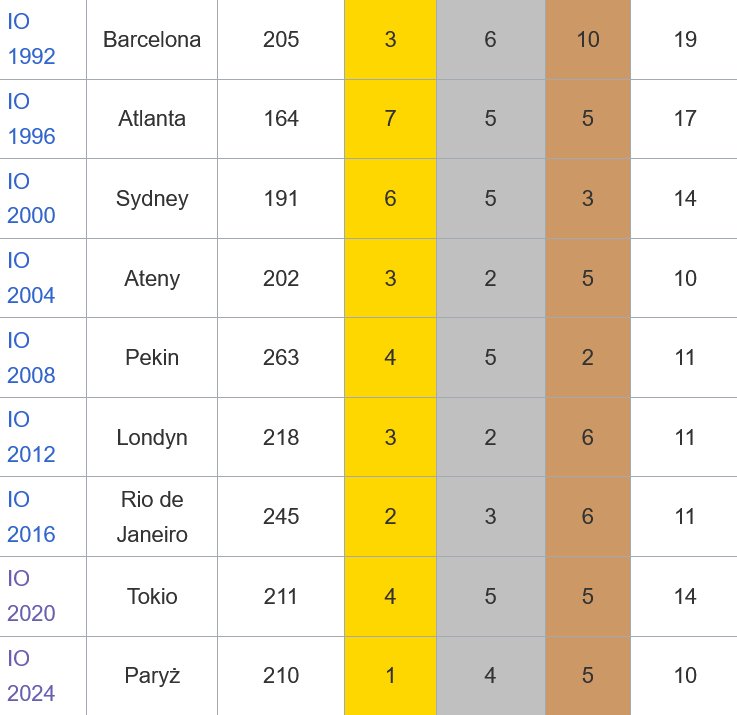Select the bronze cell showing 3 for Sydney
Image resolution: width=737 pixels, height=715 pixels.
click(588, 198)
